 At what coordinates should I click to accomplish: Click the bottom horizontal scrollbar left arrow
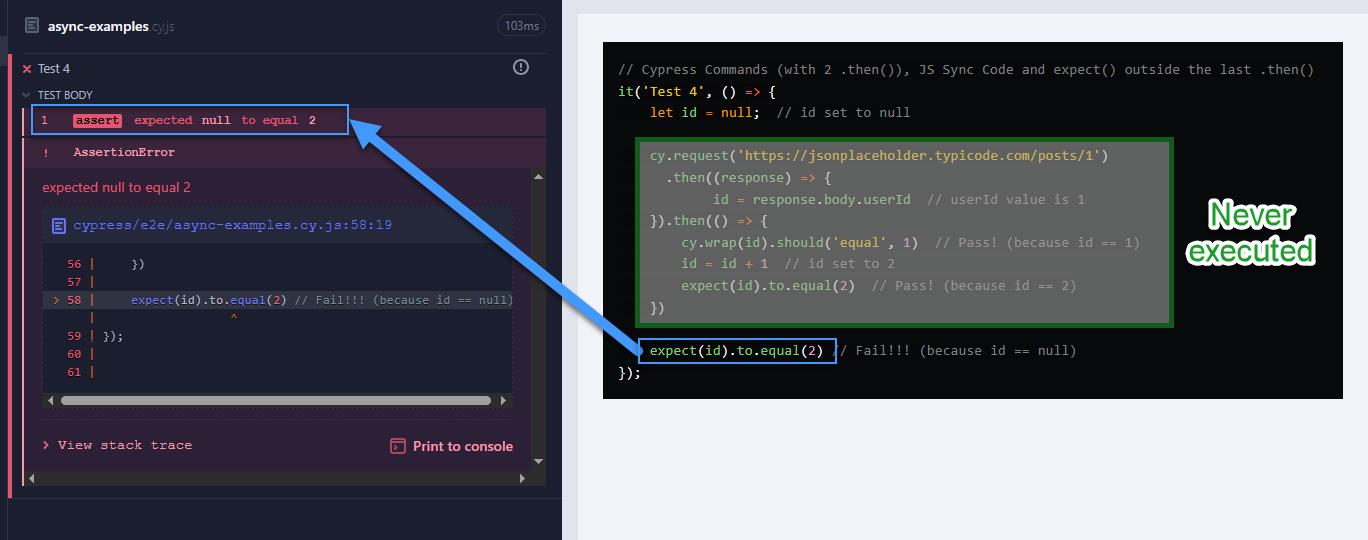click(x=31, y=478)
